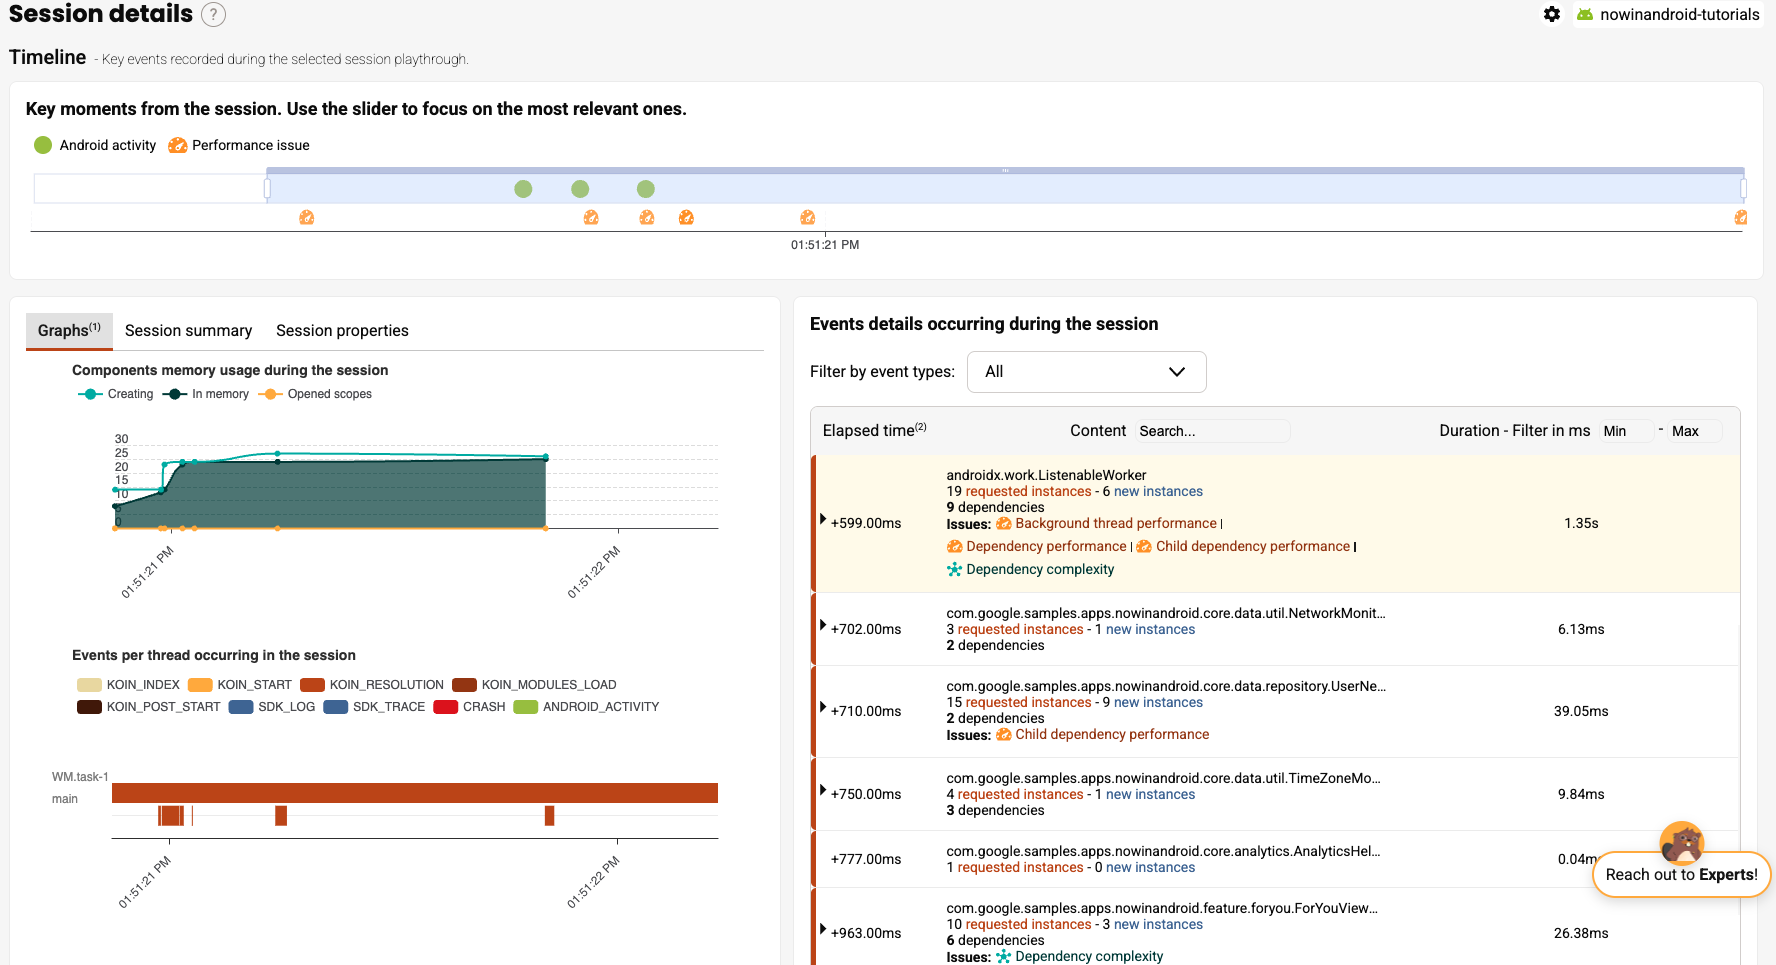Click the Child dependency performance icon in UserNe row

pos(1003,734)
